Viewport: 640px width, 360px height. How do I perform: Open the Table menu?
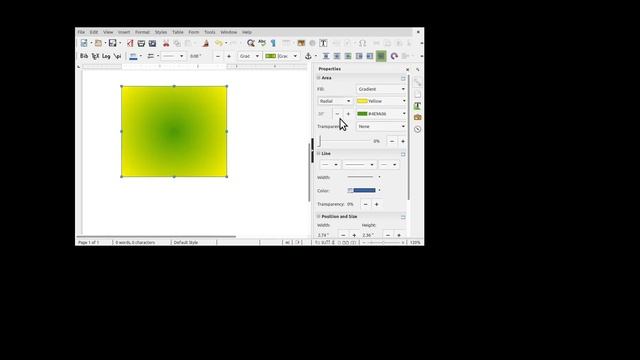coord(178,32)
